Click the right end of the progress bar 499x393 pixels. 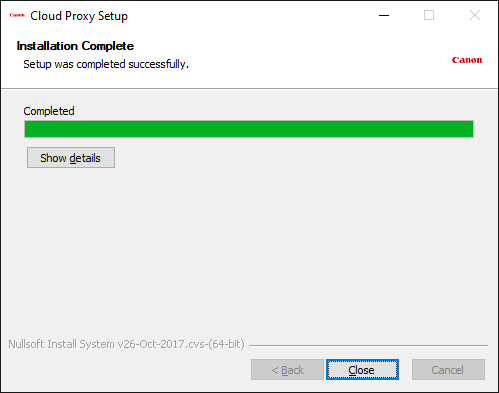click(468, 129)
